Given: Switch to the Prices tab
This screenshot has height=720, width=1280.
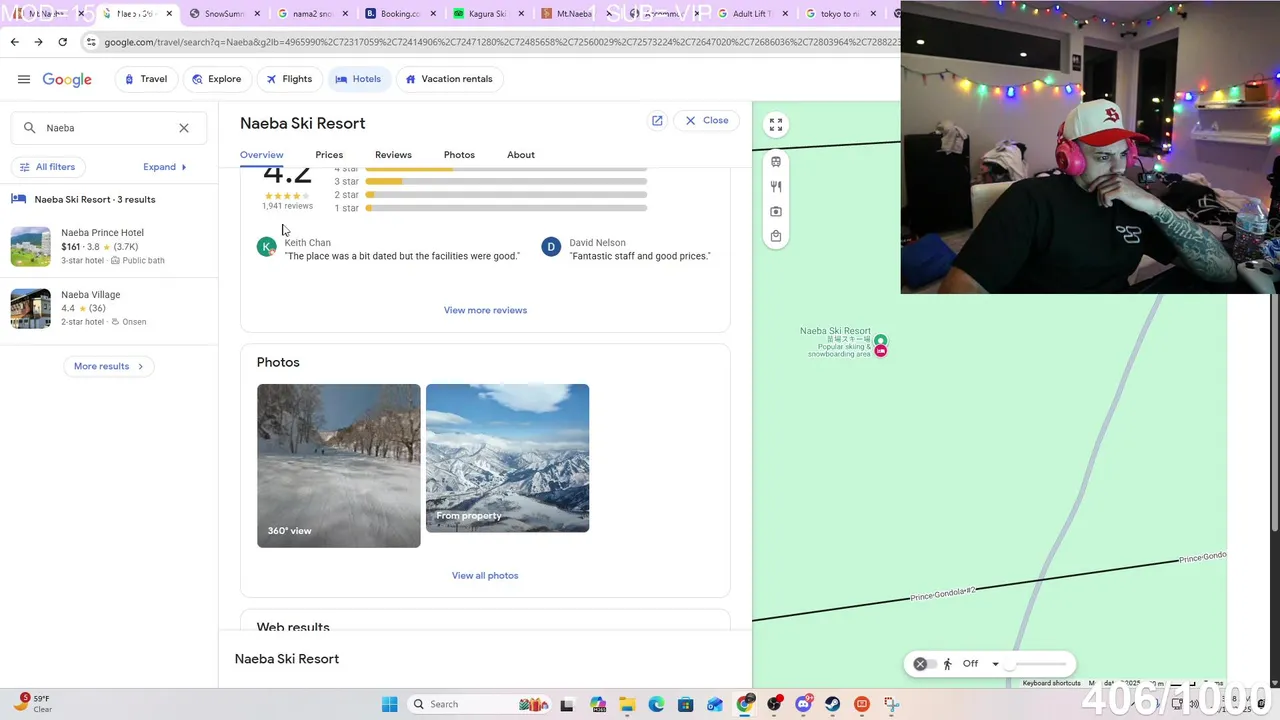Looking at the screenshot, I should (x=329, y=155).
